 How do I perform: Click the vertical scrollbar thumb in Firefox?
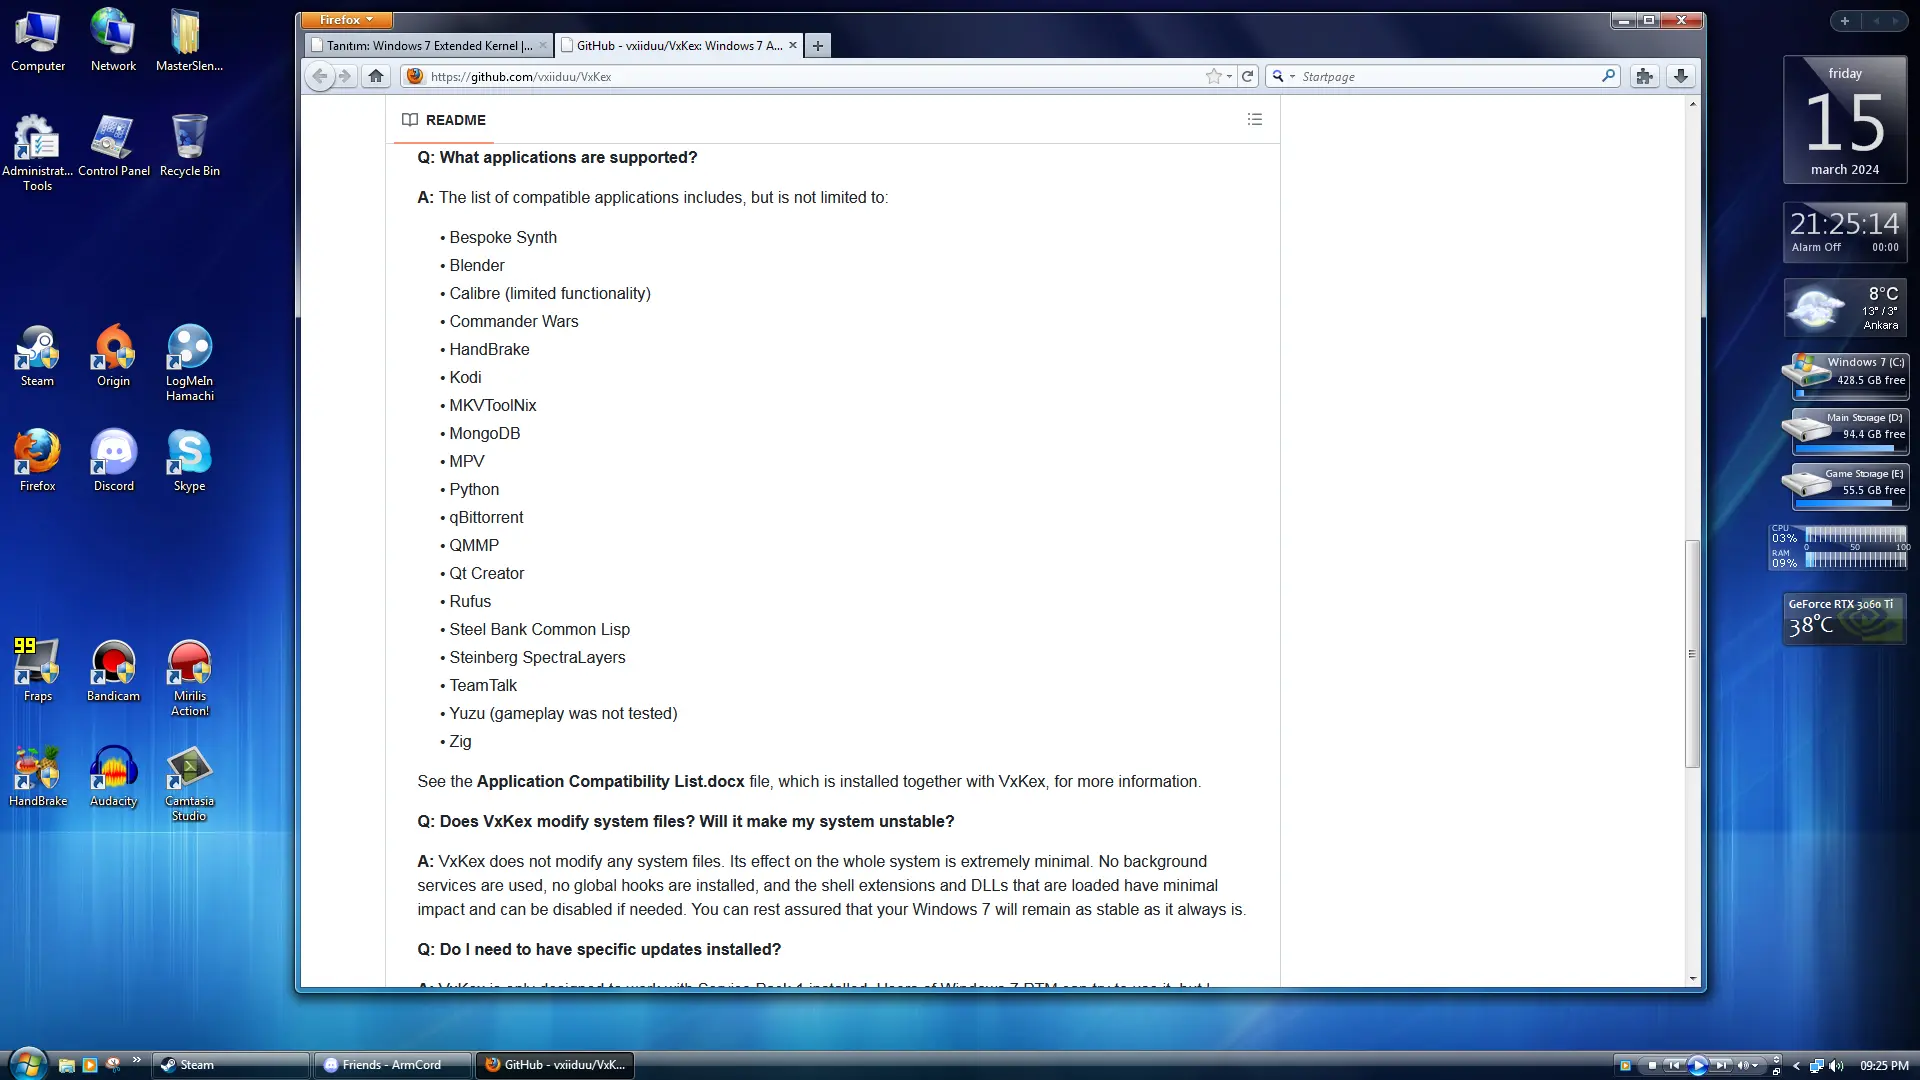(1692, 654)
